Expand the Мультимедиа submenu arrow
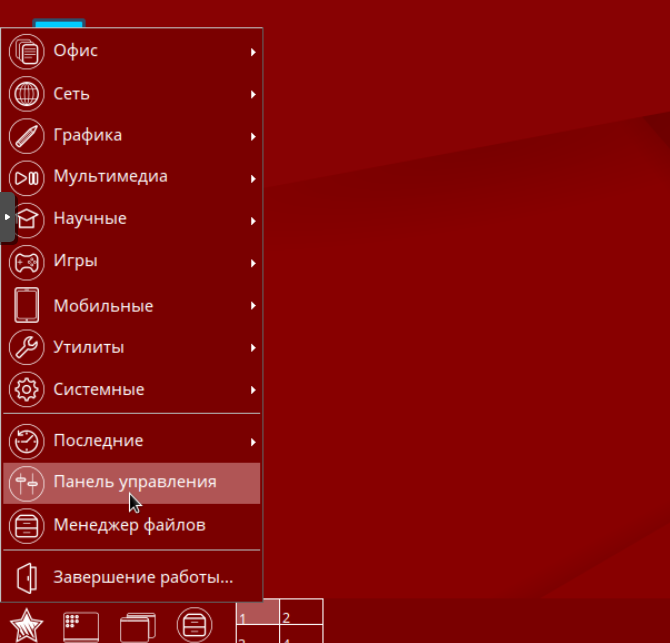670x643 pixels. 254,178
